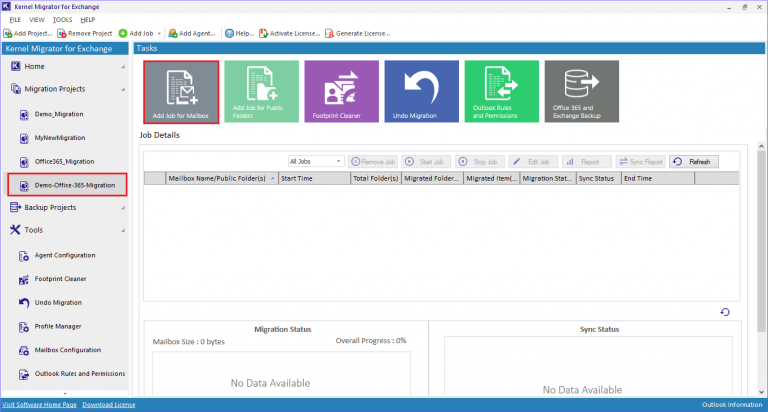Click the Remove Job button
The image size is (768, 412).
(373, 162)
